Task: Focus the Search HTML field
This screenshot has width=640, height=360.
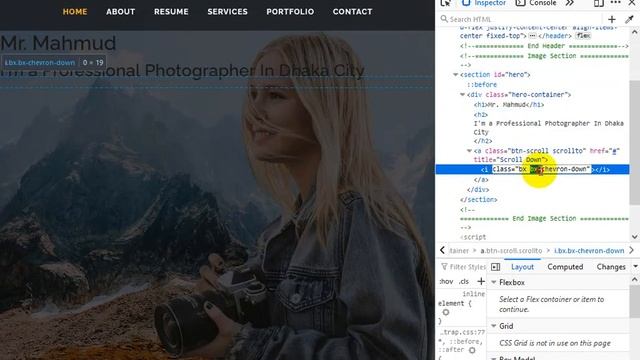Action: (x=520, y=19)
